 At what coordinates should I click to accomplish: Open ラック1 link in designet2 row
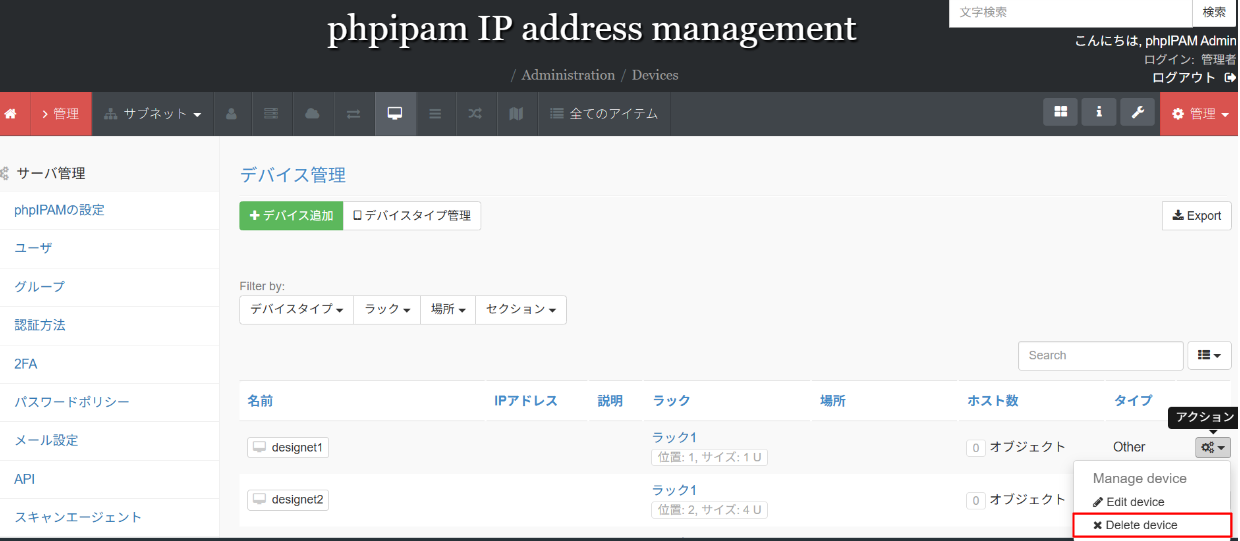pyautogui.click(x=674, y=490)
